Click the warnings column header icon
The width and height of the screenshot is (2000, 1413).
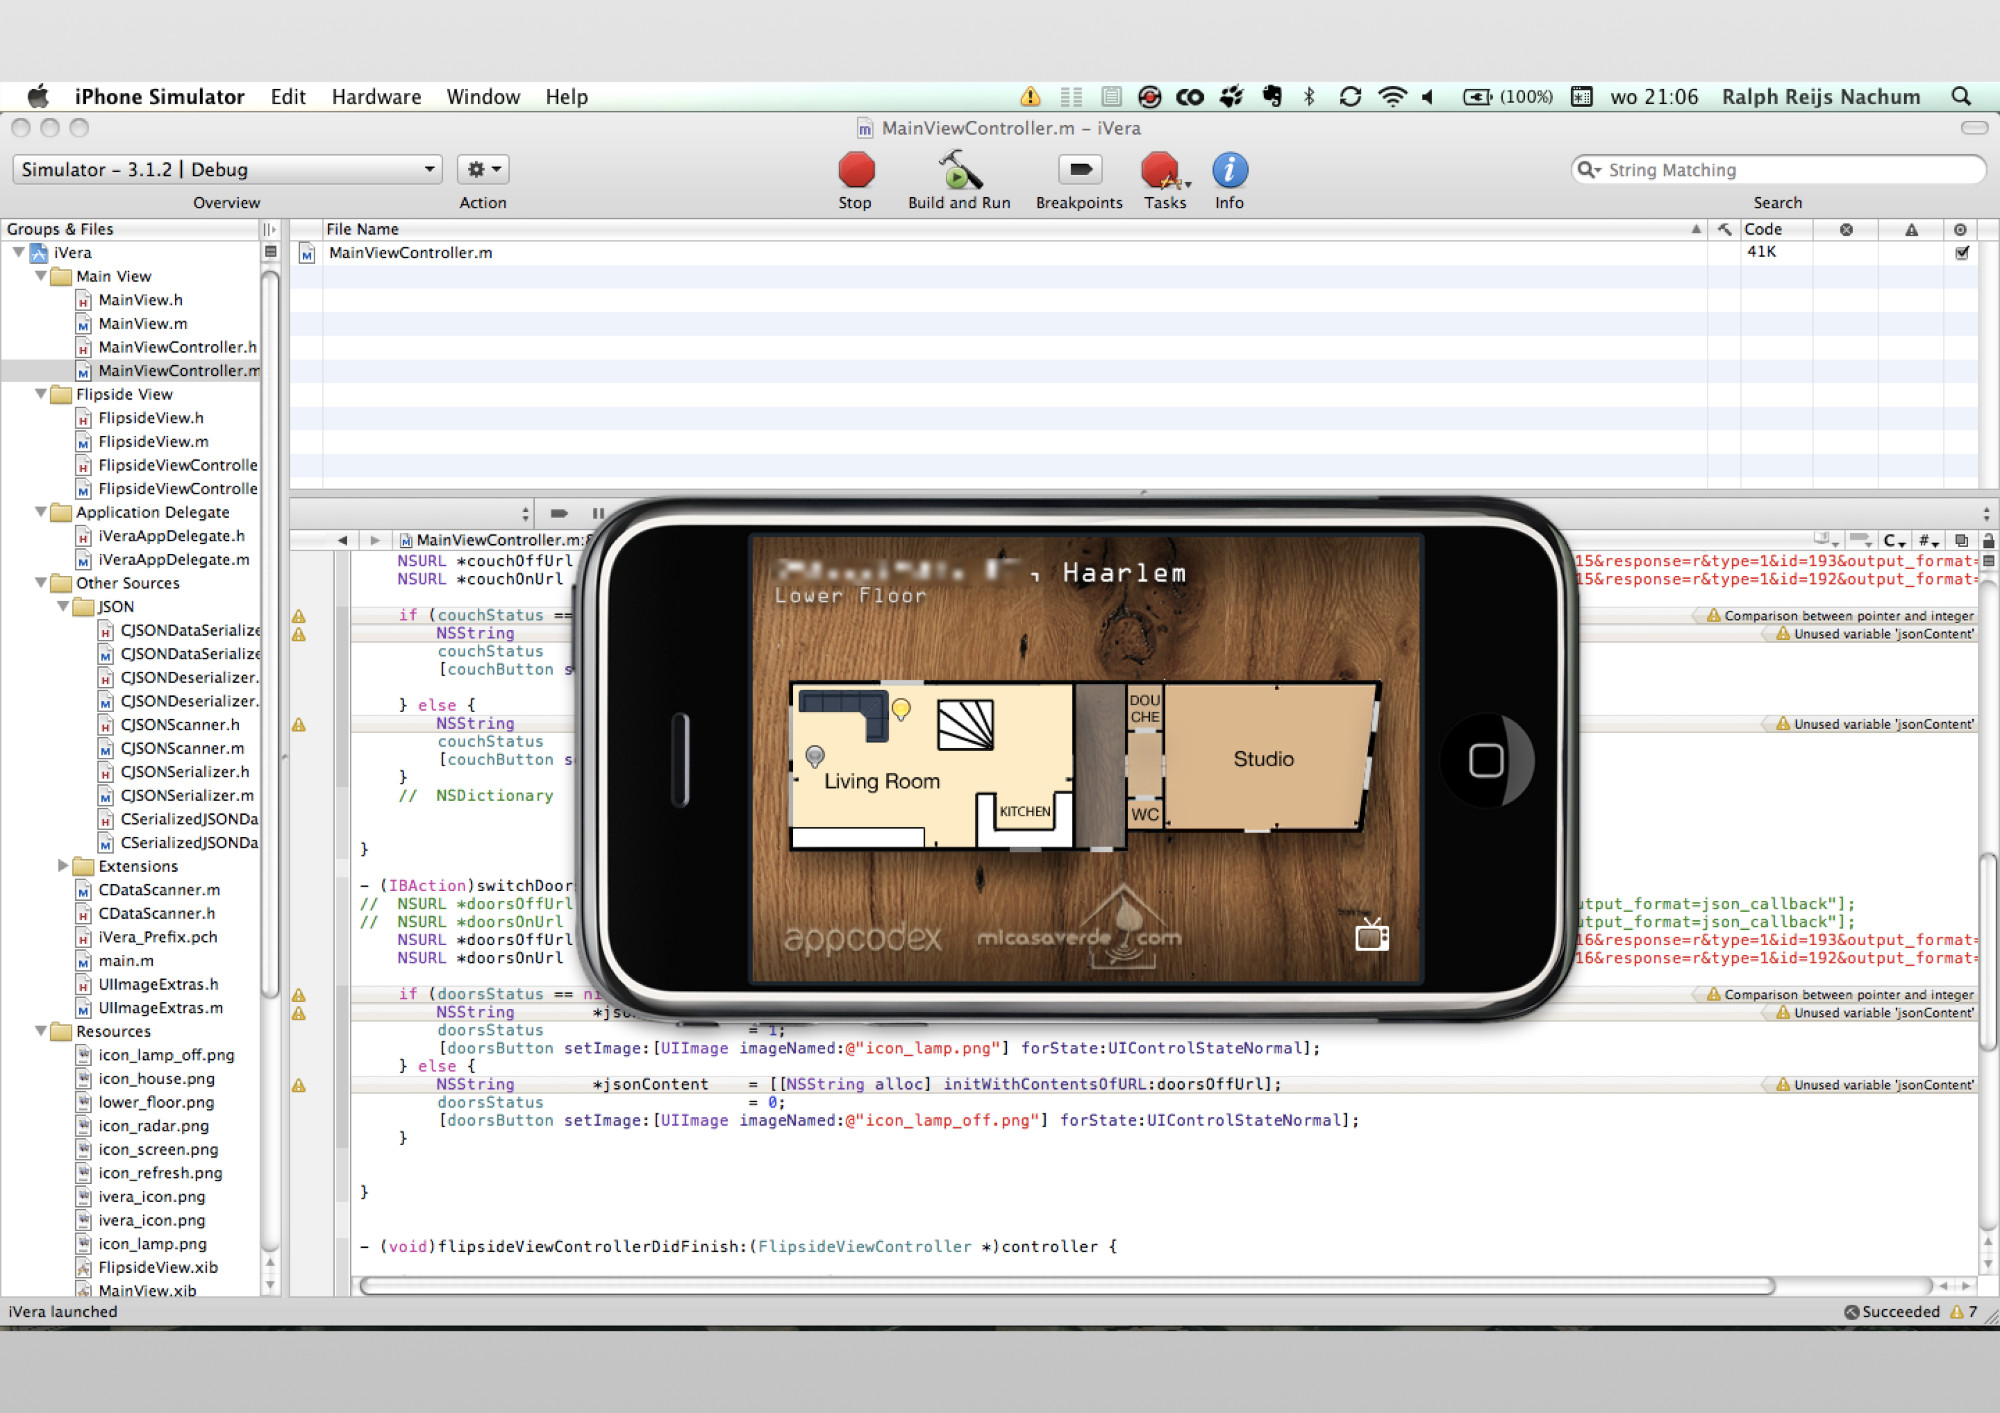pyautogui.click(x=1911, y=229)
